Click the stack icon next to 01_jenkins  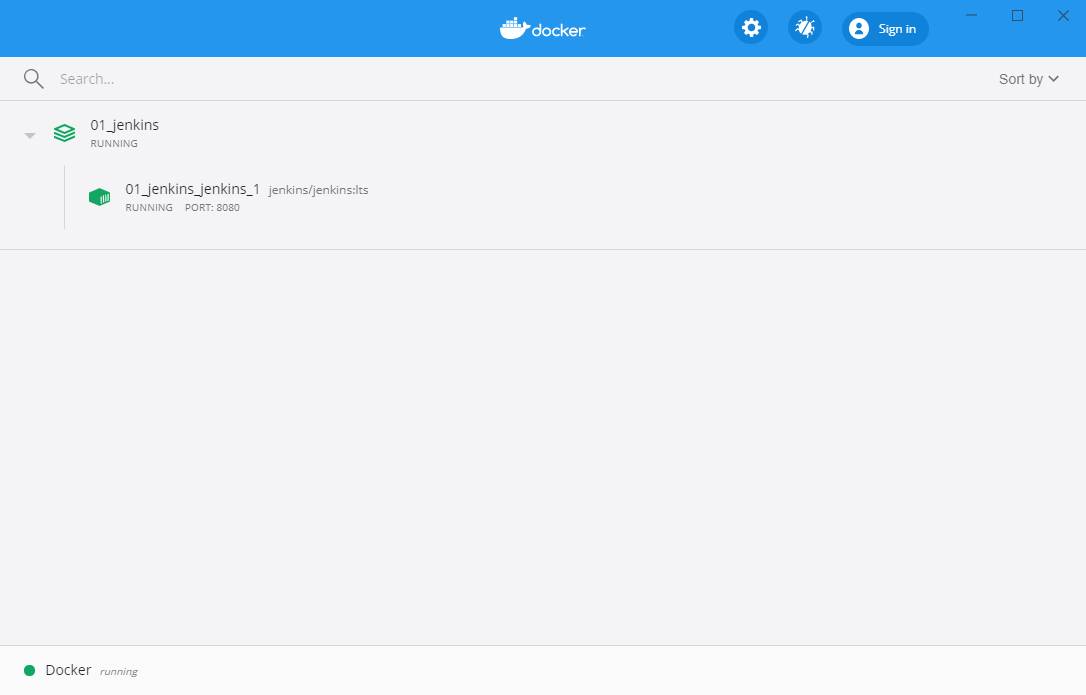pyautogui.click(x=64, y=132)
